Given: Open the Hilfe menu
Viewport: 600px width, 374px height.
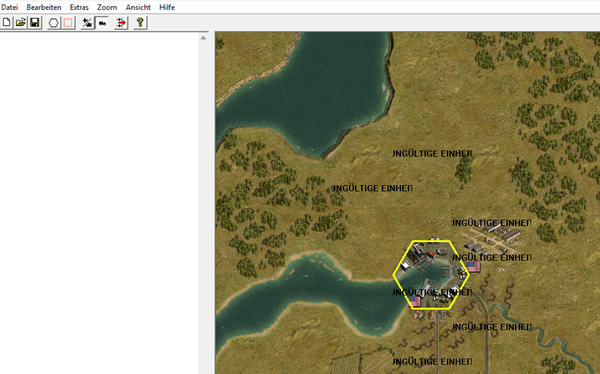Looking at the screenshot, I should [x=167, y=7].
